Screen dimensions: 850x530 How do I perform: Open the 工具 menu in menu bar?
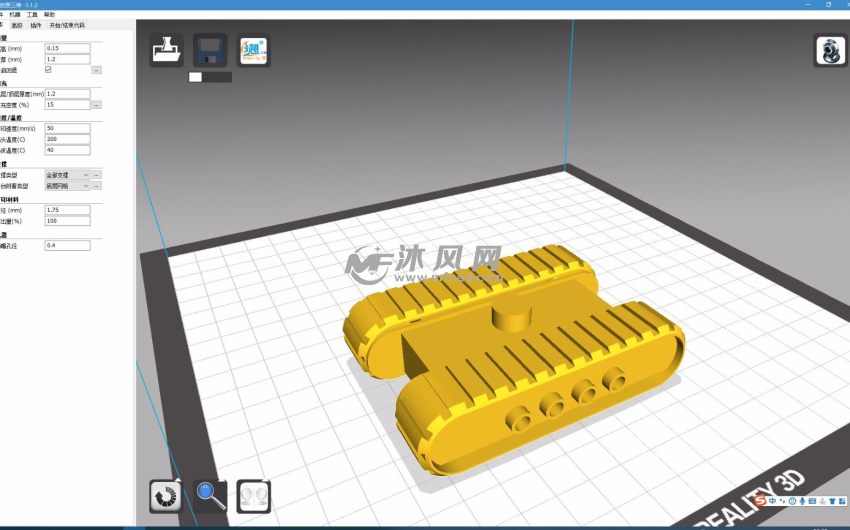coord(32,15)
